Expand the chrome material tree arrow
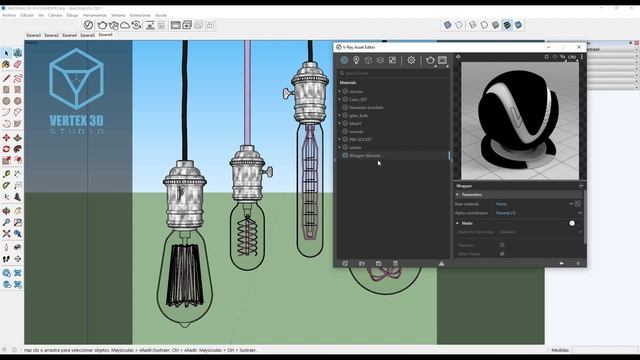 [340, 91]
